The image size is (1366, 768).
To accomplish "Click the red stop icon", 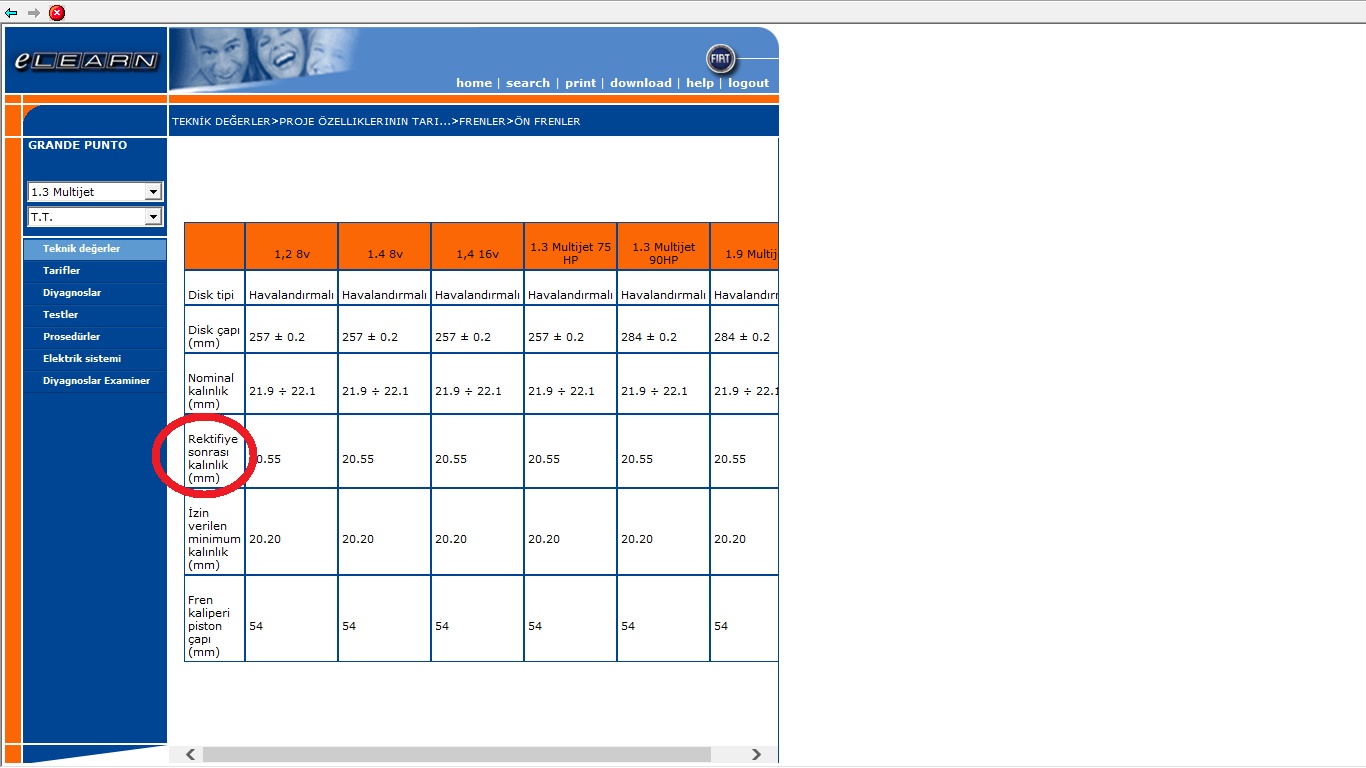I will (x=57, y=13).
